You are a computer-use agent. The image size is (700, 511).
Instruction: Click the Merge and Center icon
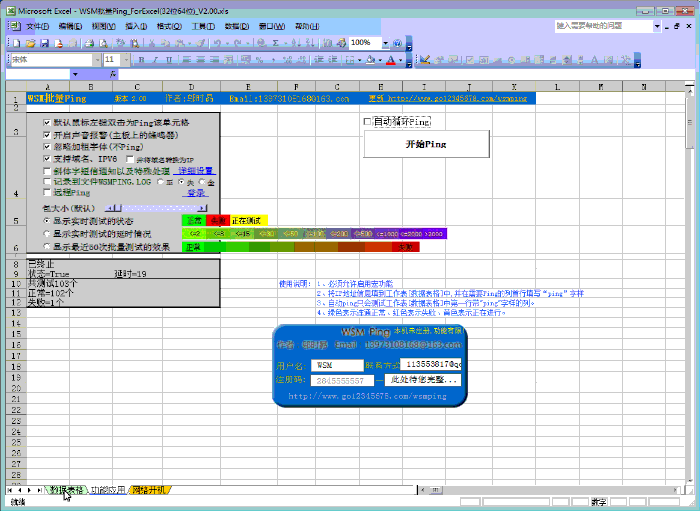point(229,60)
